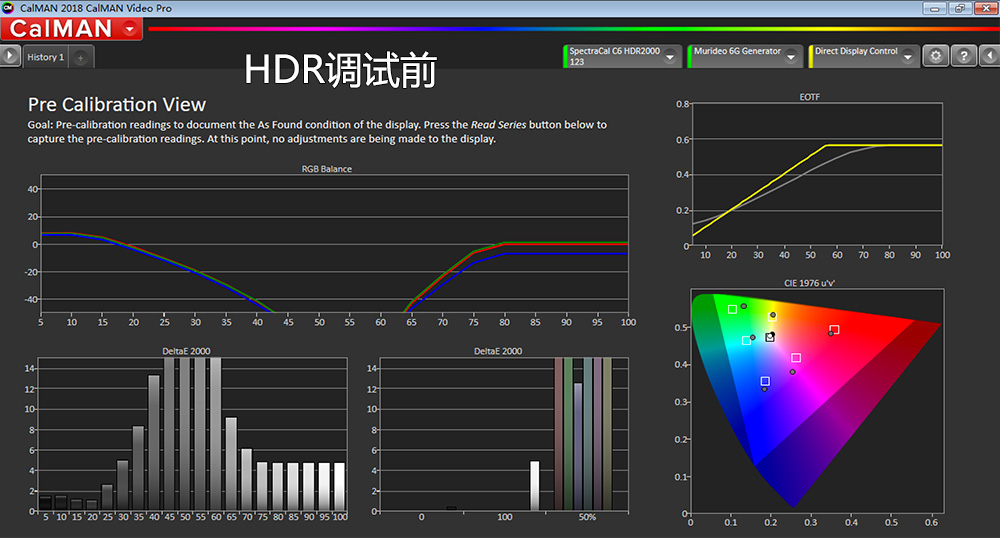The width and height of the screenshot is (1000, 538).
Task: Click the CalMAN logo
Action: [x=61, y=29]
